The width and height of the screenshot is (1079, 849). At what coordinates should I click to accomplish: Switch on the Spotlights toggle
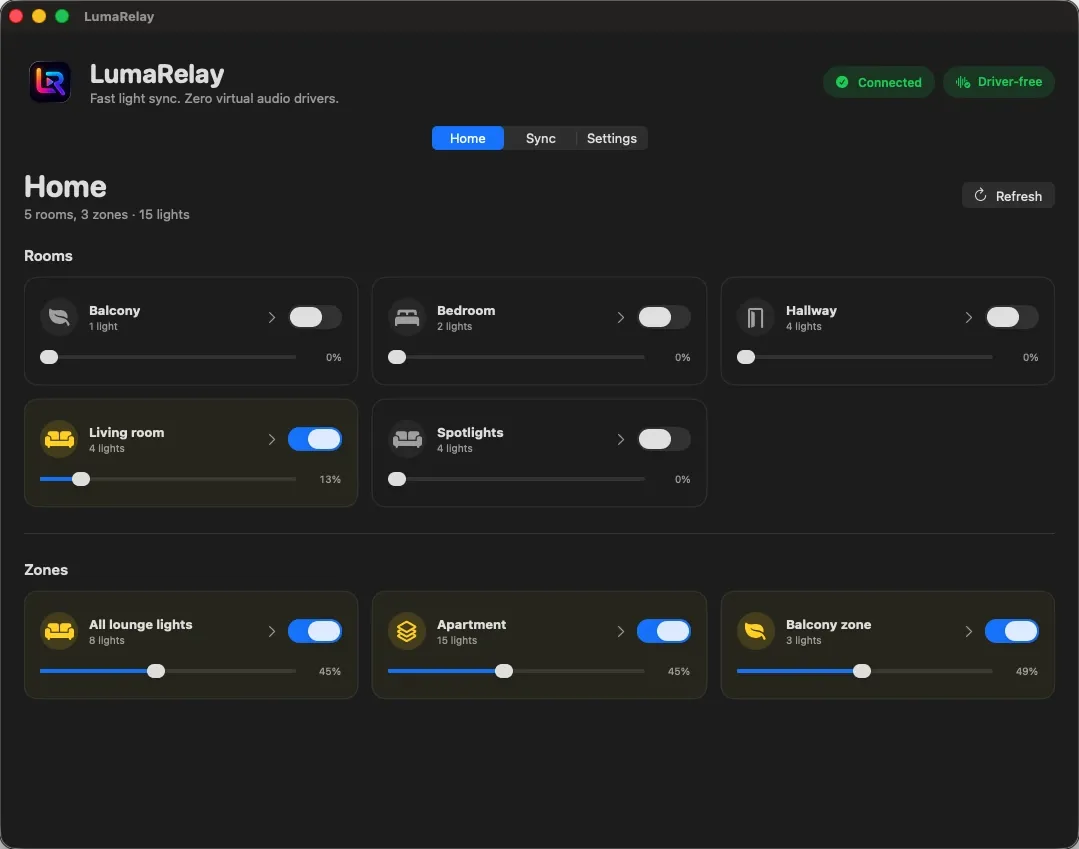[664, 439]
